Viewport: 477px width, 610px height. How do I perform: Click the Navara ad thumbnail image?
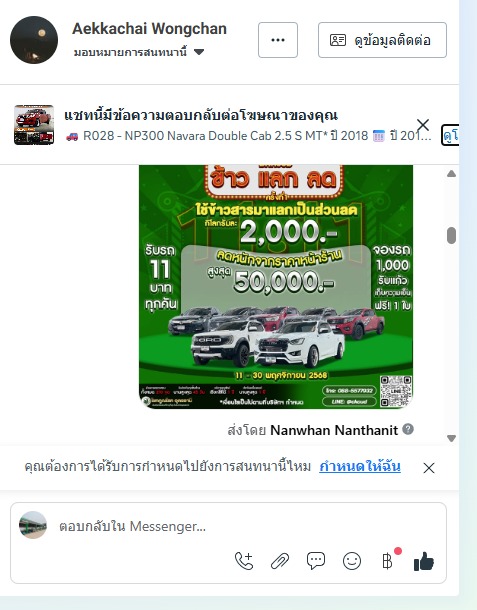click(x=34, y=125)
